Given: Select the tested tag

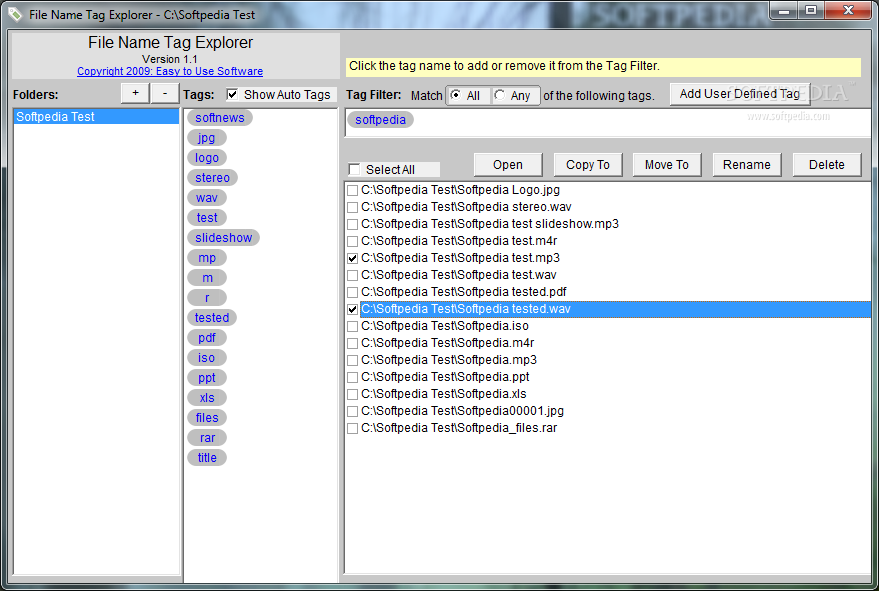Looking at the screenshot, I should [x=212, y=318].
